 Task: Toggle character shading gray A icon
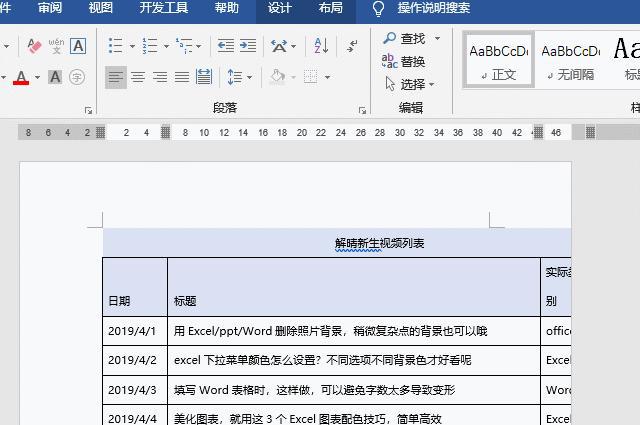[x=55, y=77]
